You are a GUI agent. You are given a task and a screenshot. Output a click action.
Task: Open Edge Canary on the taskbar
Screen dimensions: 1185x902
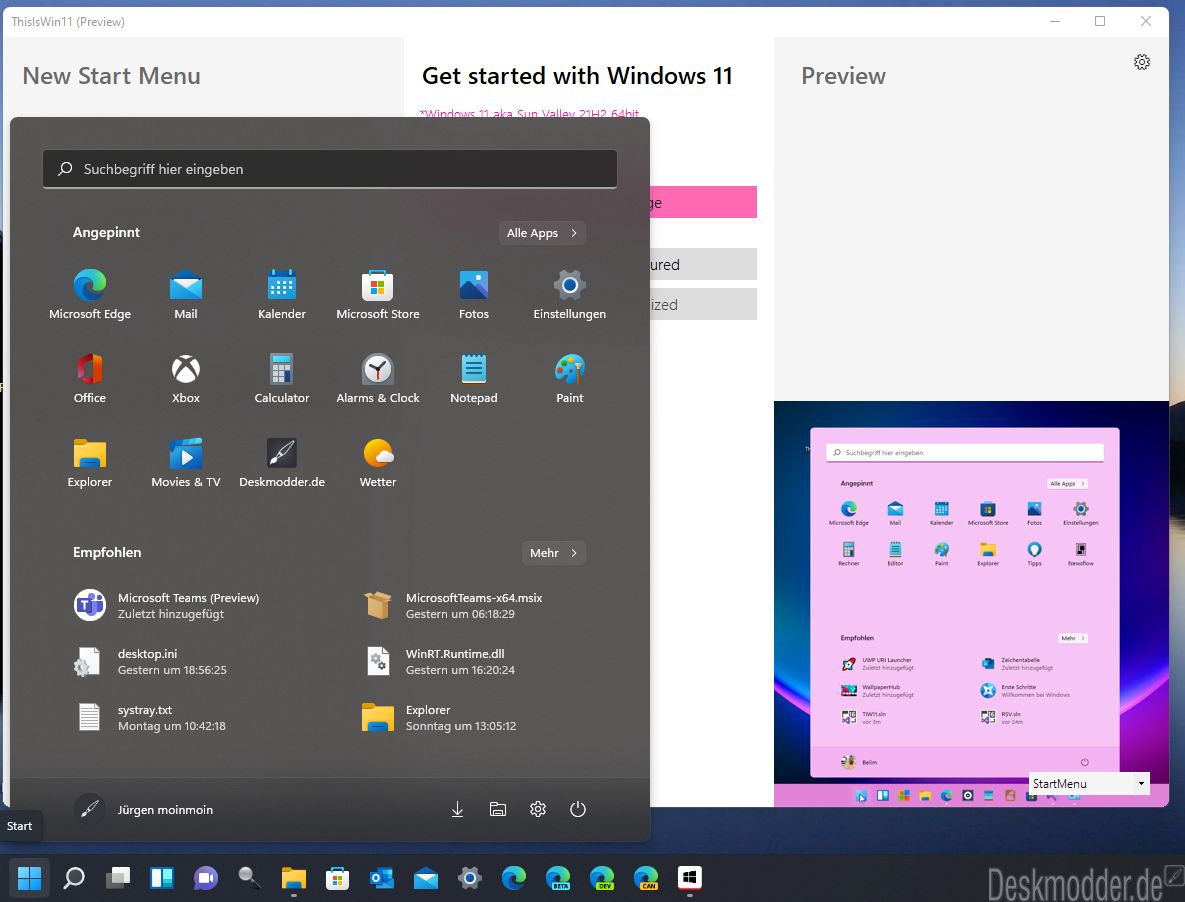[x=646, y=878]
